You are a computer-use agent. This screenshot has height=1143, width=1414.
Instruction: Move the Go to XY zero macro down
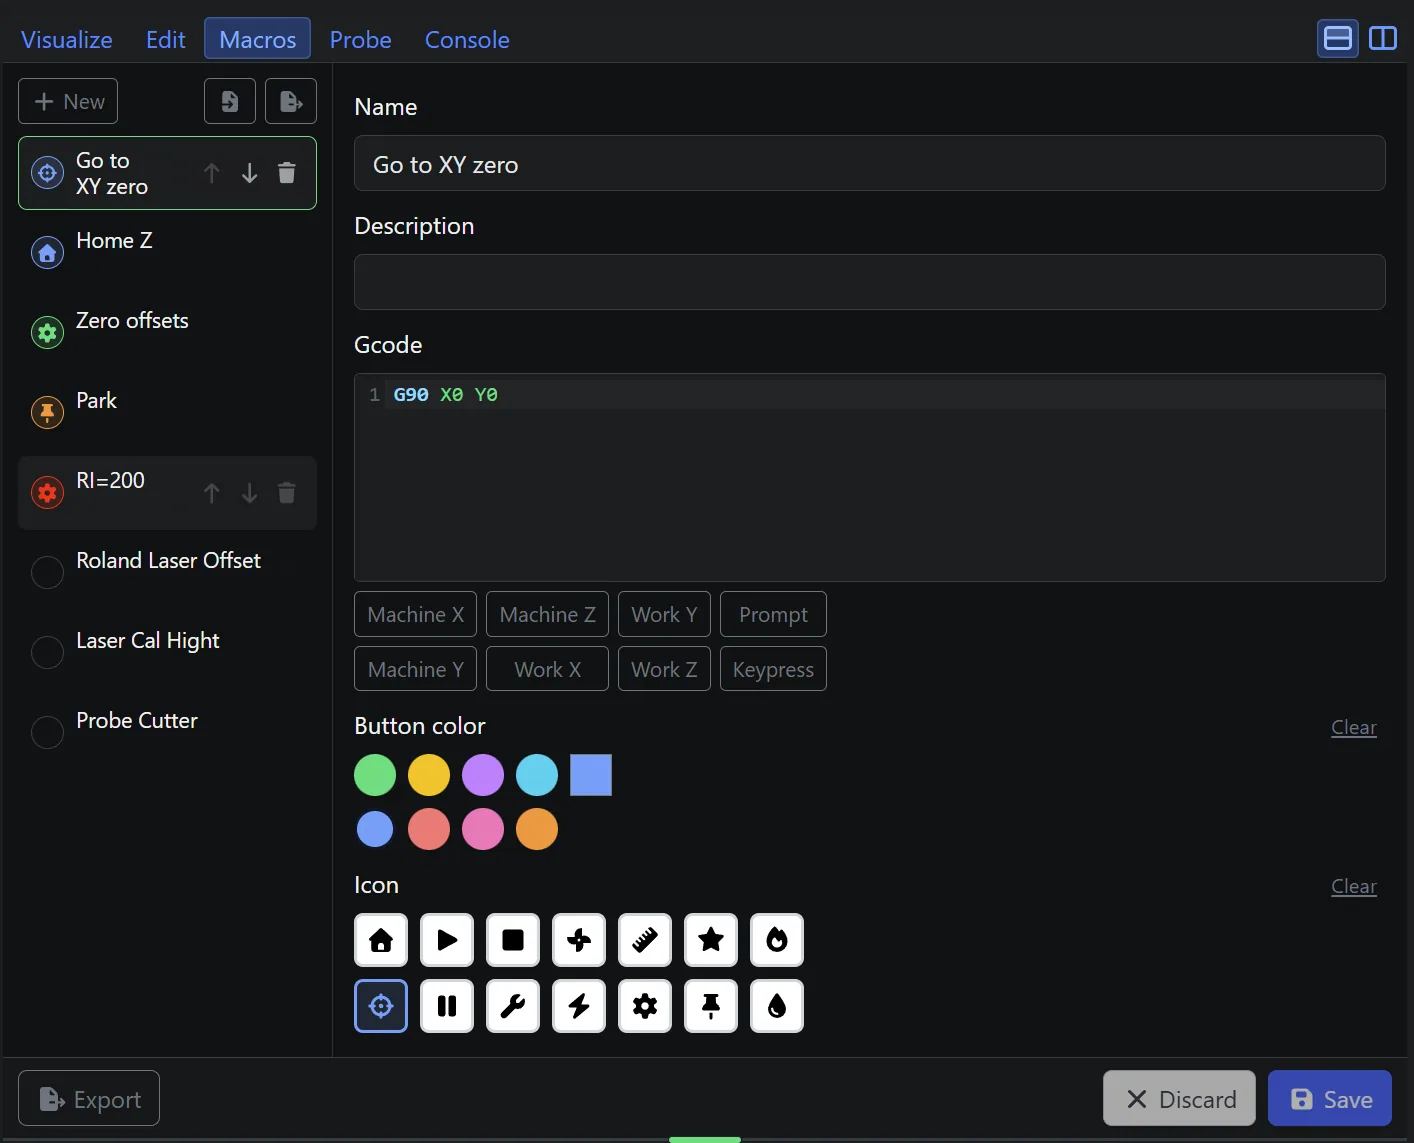(x=250, y=173)
